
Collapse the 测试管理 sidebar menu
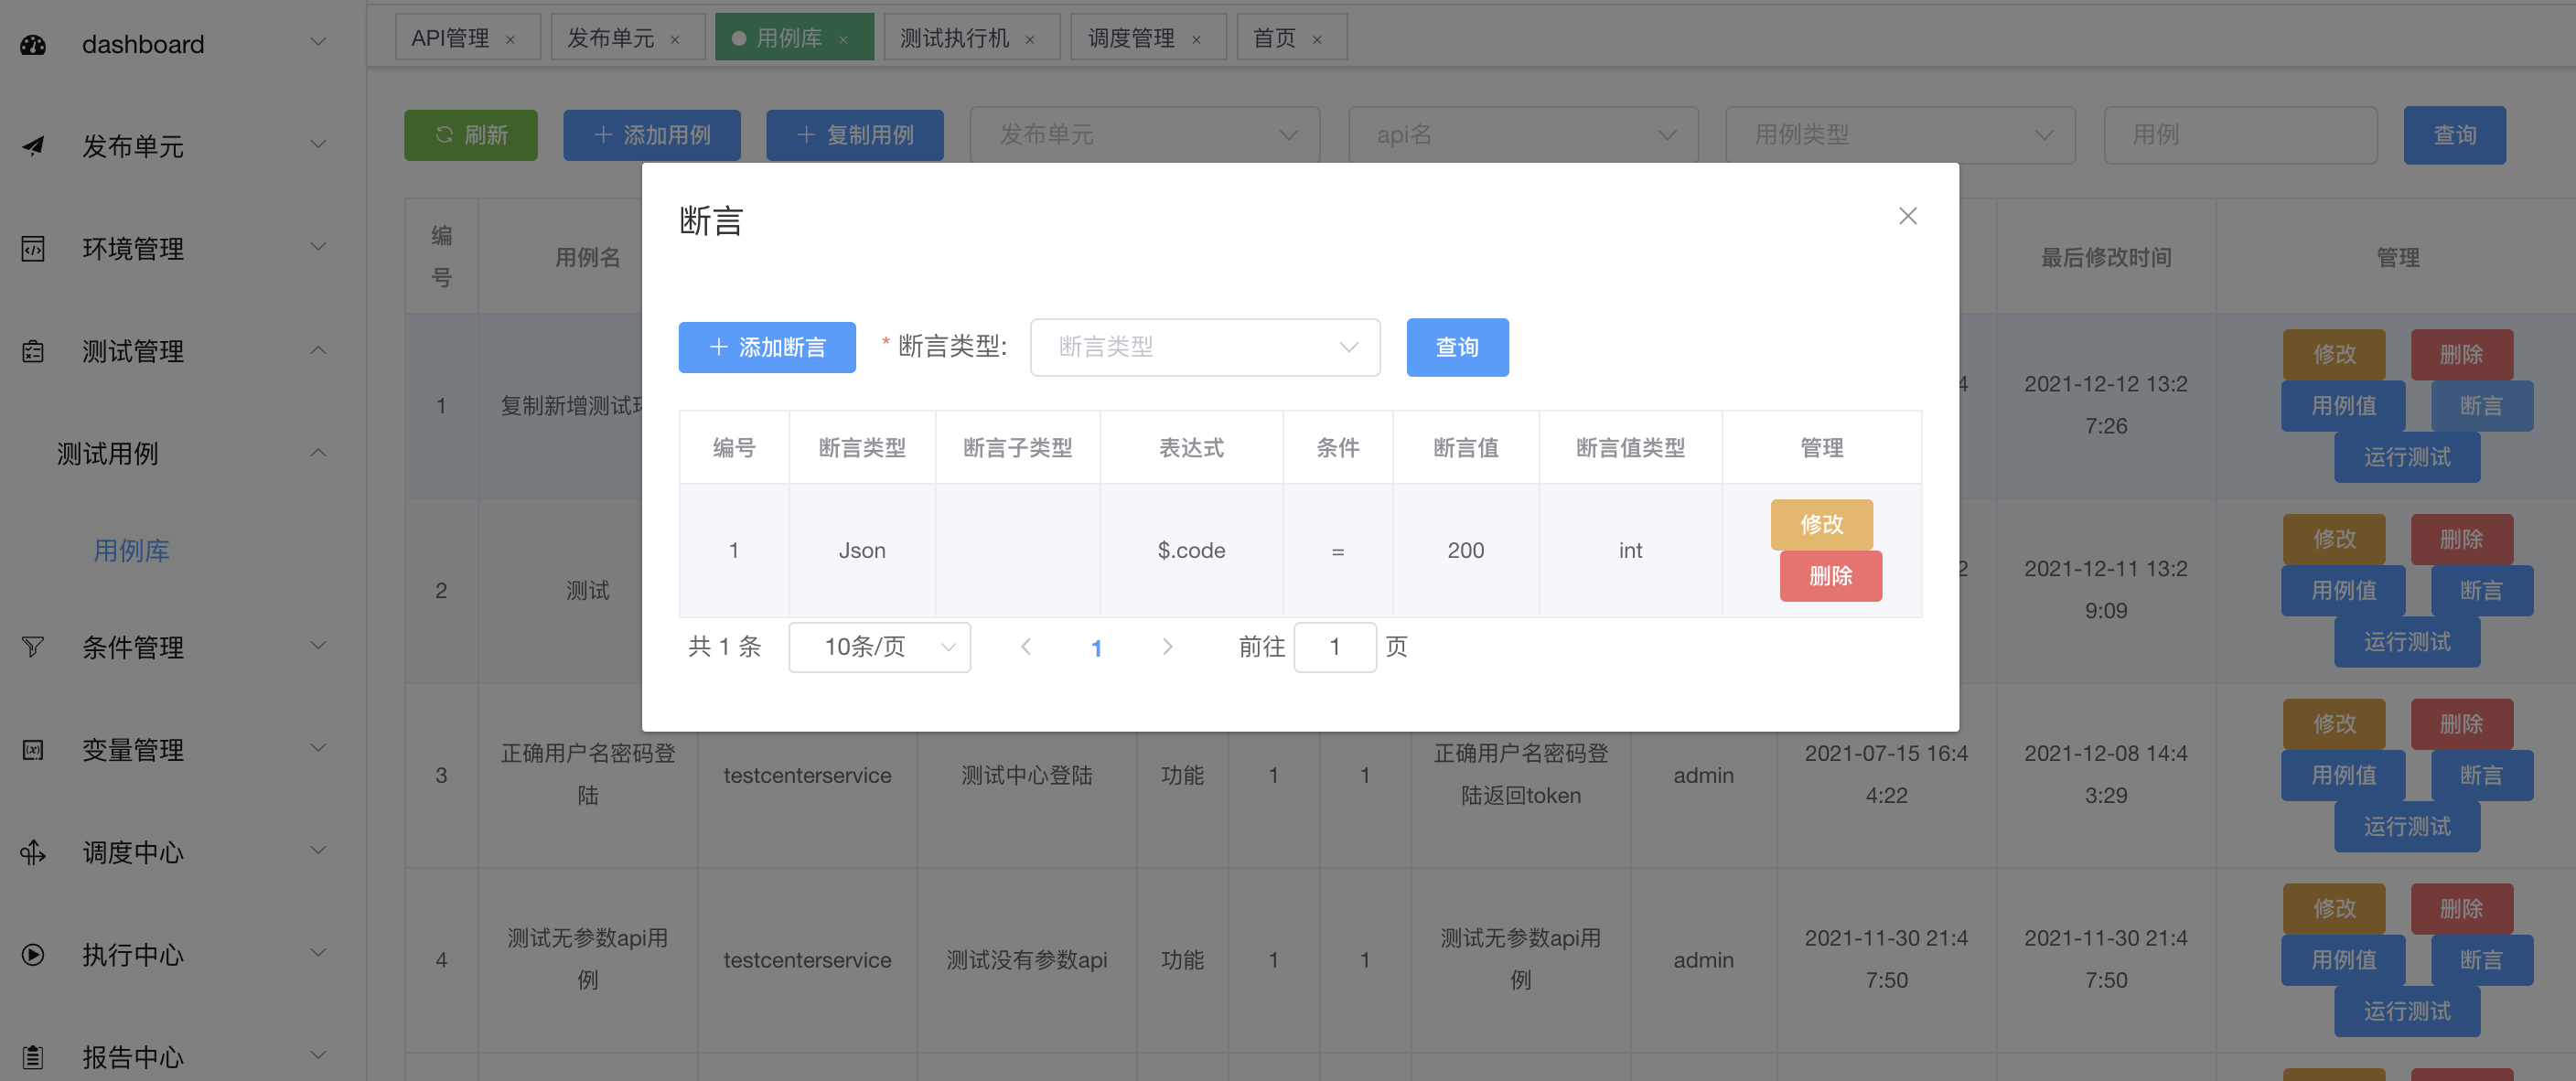coord(318,349)
